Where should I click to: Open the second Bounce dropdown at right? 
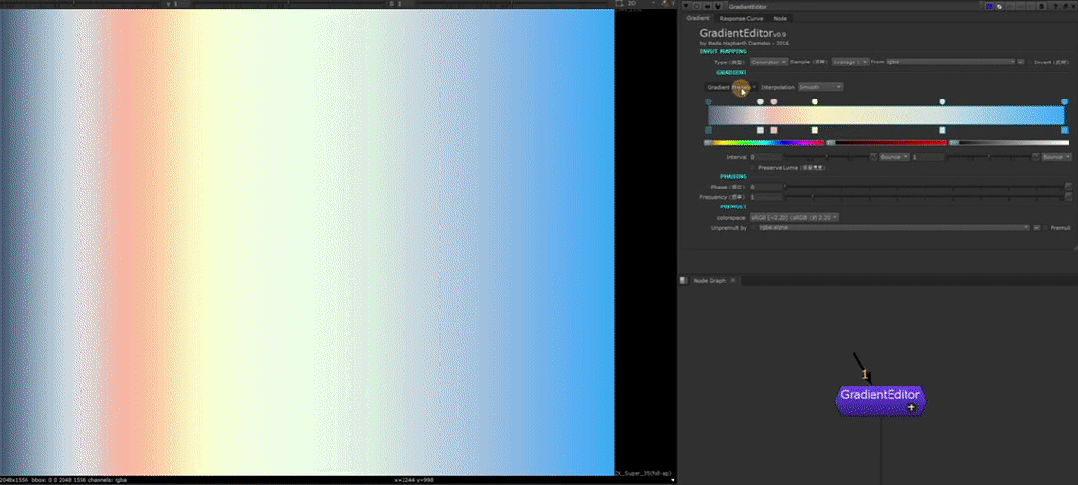[x=1057, y=158]
